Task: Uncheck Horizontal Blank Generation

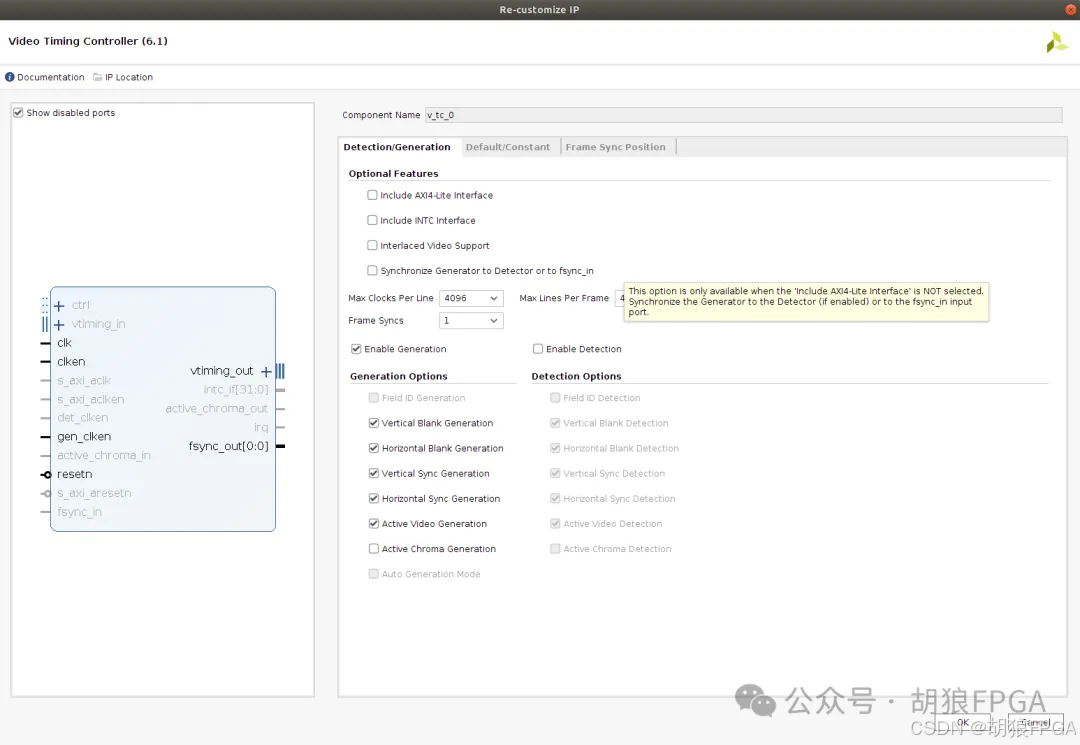Action: [374, 448]
